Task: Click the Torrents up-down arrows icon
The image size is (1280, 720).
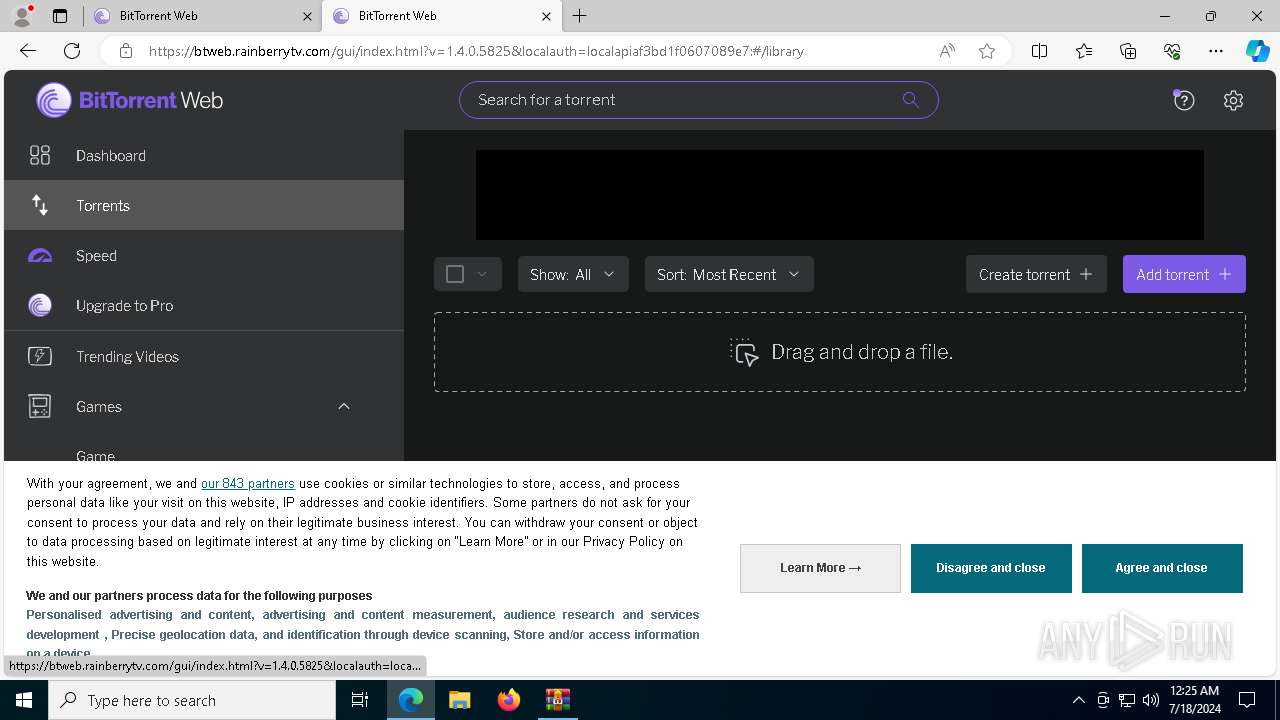Action: coord(40,205)
